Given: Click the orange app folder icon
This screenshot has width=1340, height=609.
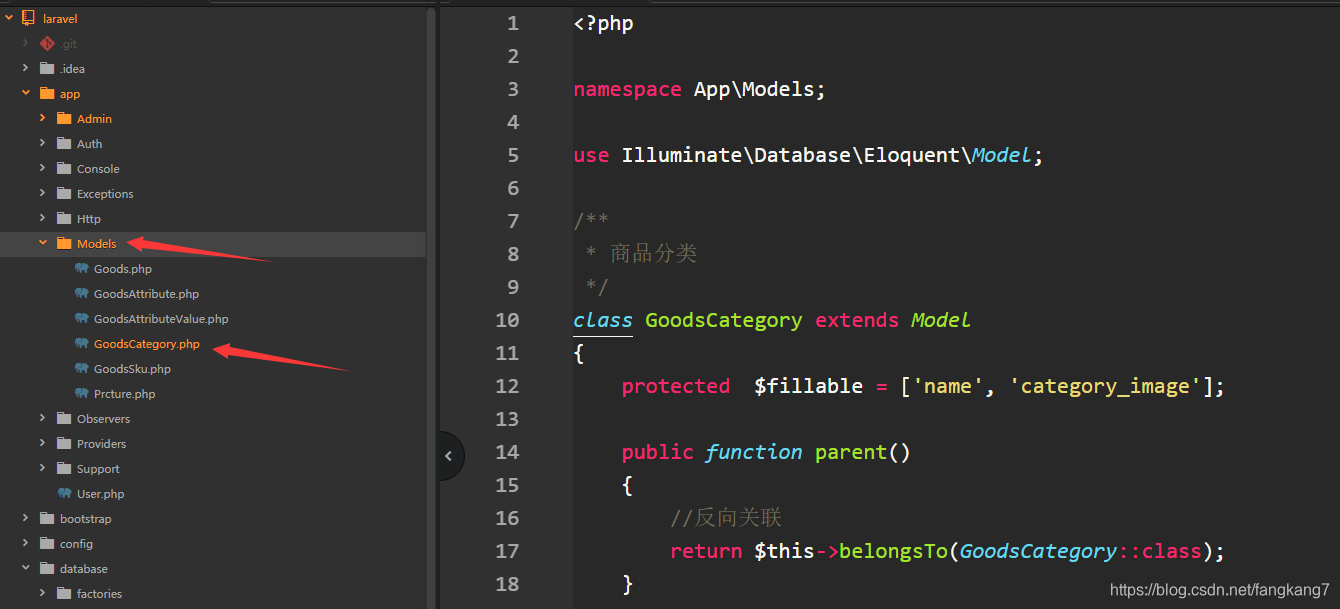Looking at the screenshot, I should click(46, 94).
